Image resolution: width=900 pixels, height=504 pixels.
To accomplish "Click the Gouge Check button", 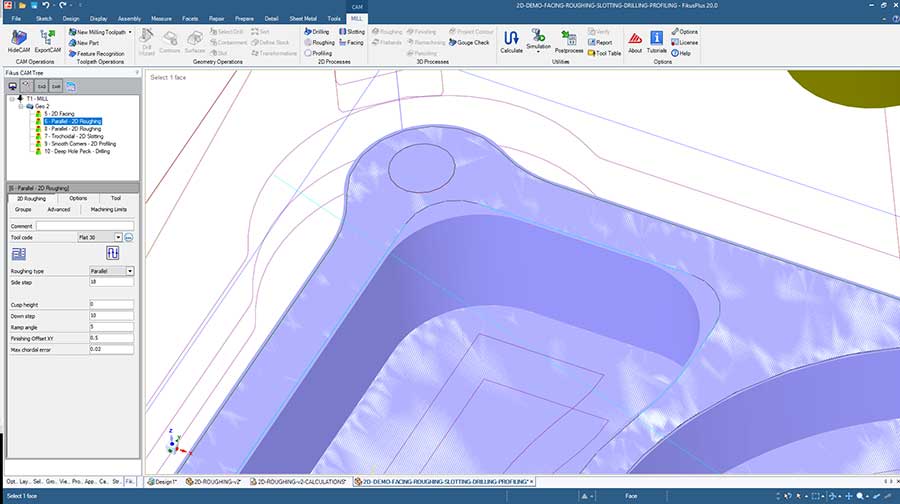I will point(470,43).
